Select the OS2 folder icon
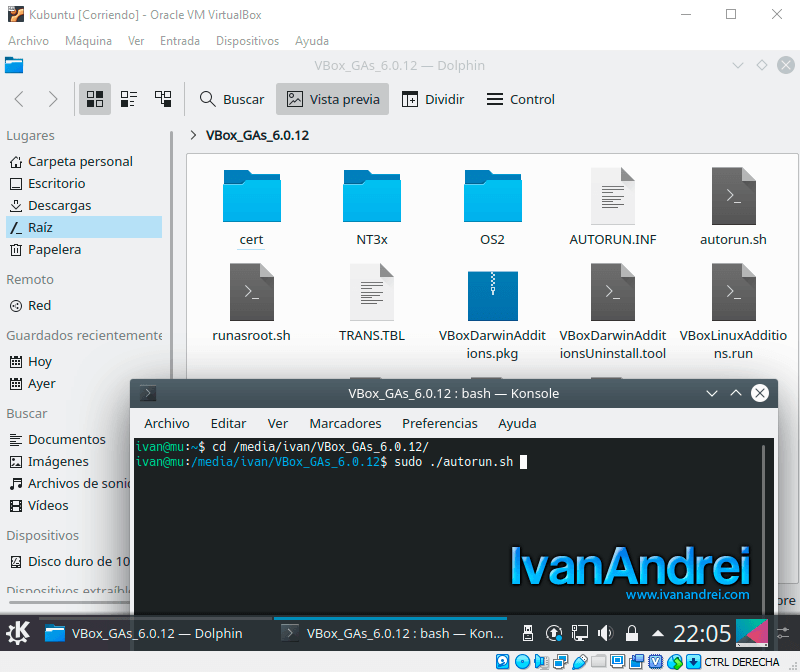 point(492,196)
